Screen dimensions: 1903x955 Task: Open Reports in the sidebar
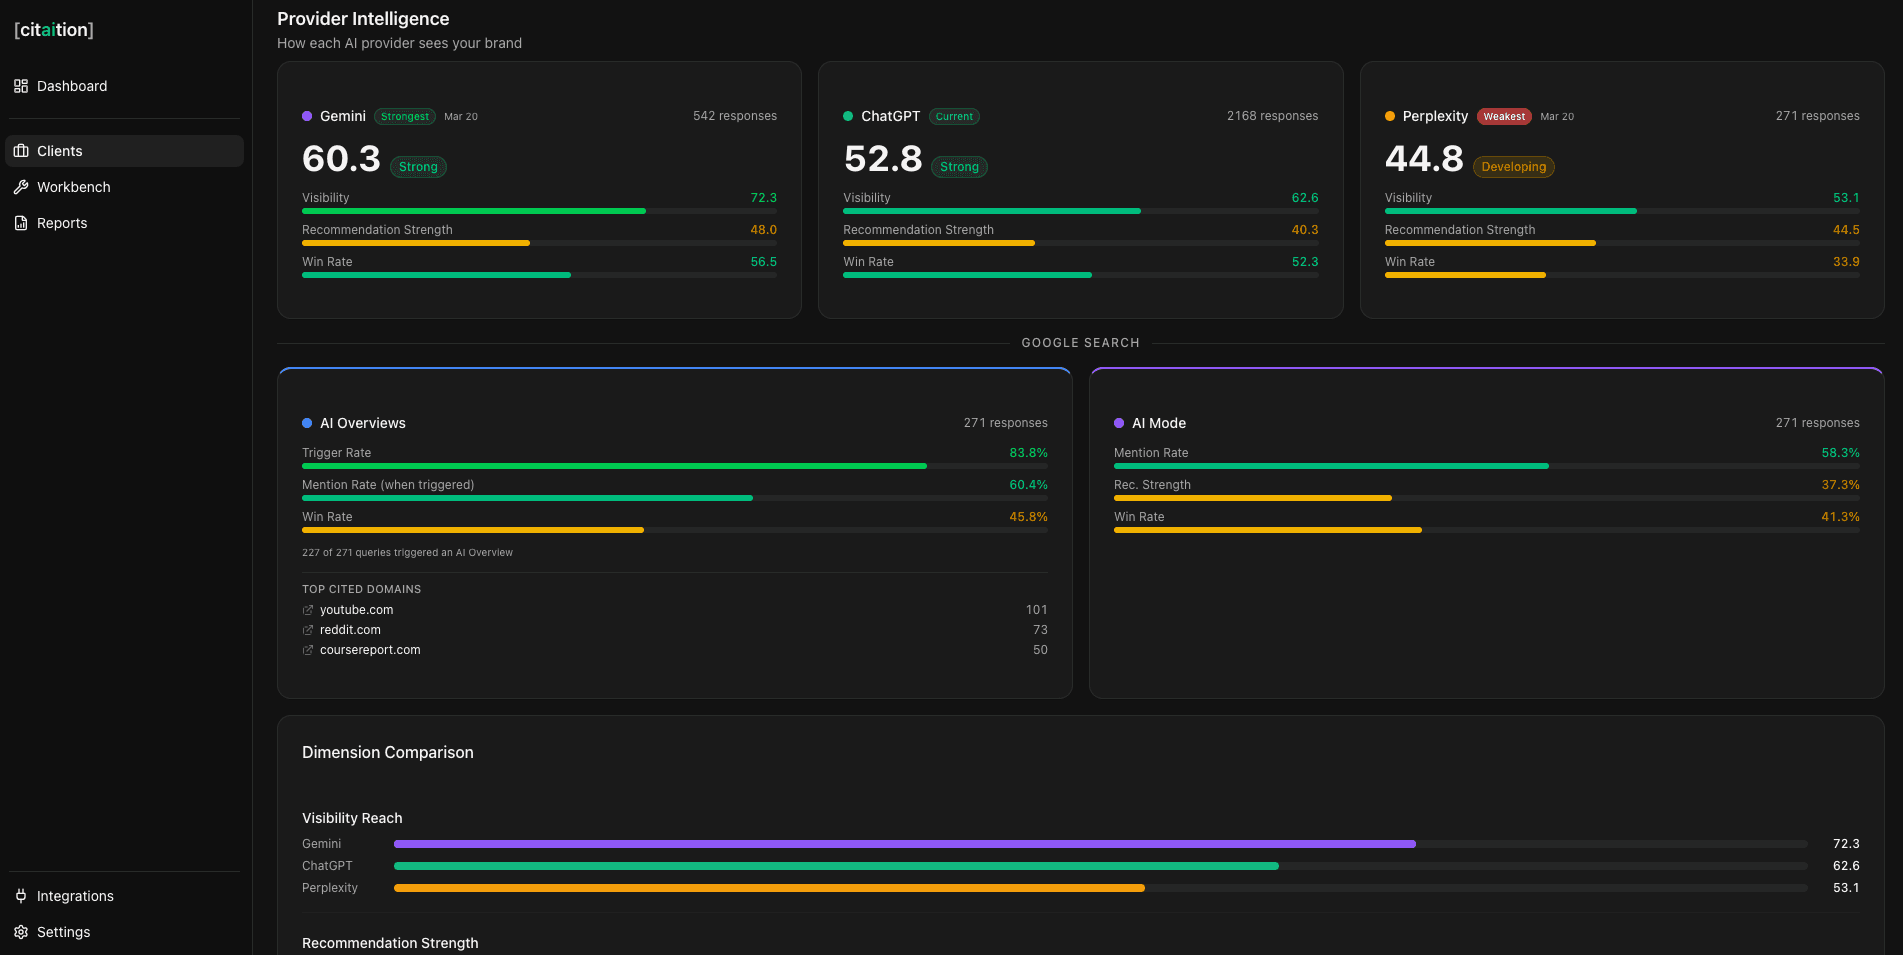125,223
